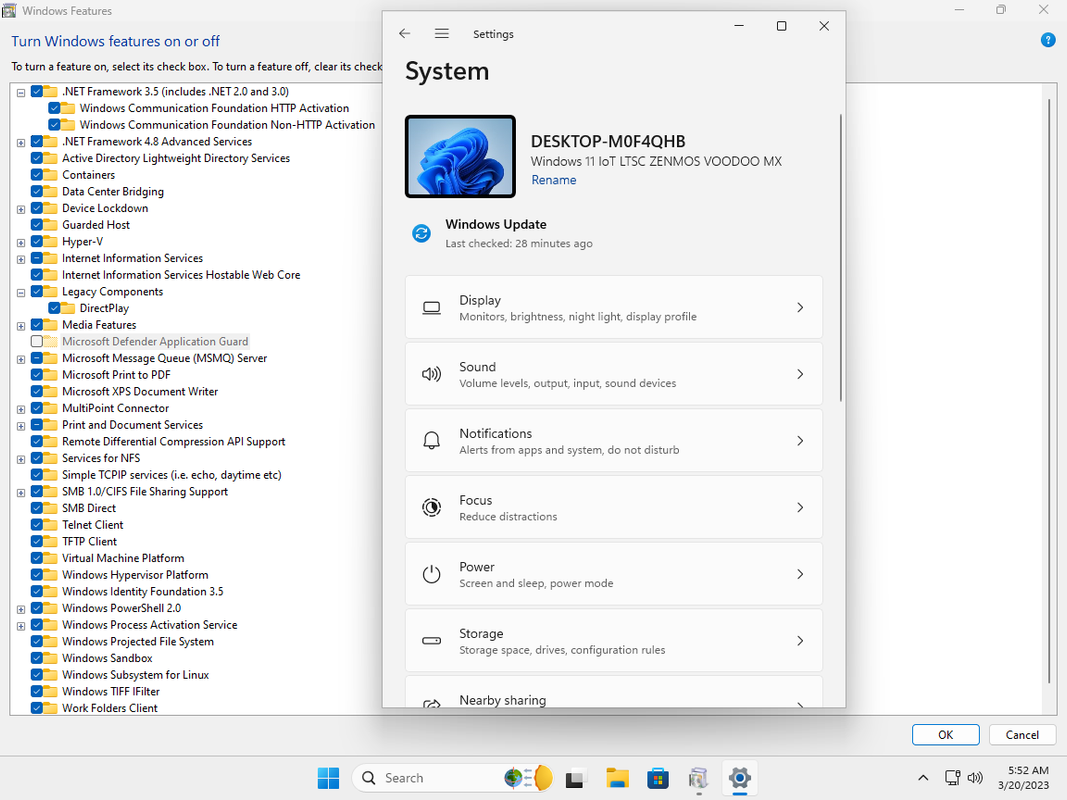Click the Display monitor icon

coord(431,307)
